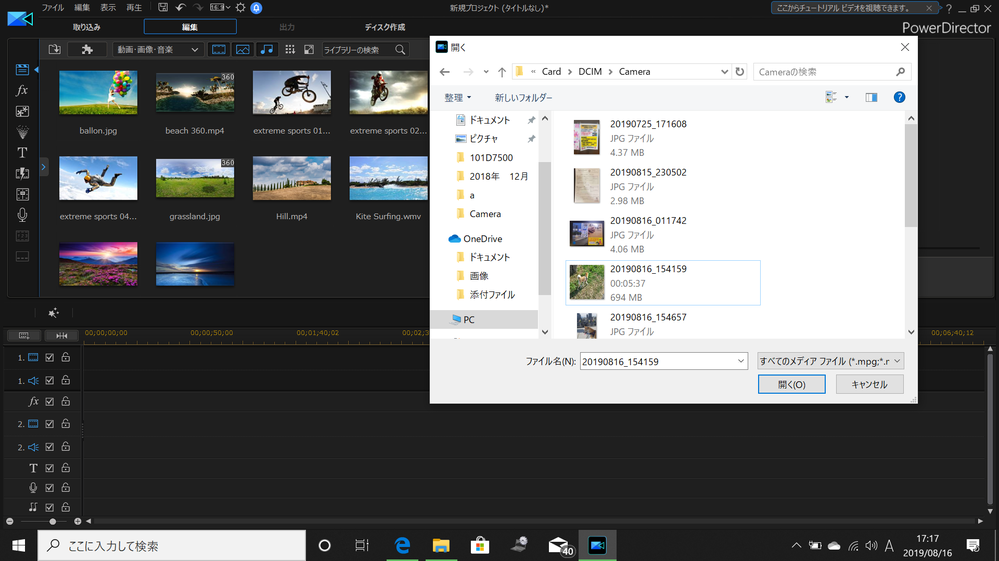Open the Title Room T icon
This screenshot has width=999, height=561.
pos(22,153)
